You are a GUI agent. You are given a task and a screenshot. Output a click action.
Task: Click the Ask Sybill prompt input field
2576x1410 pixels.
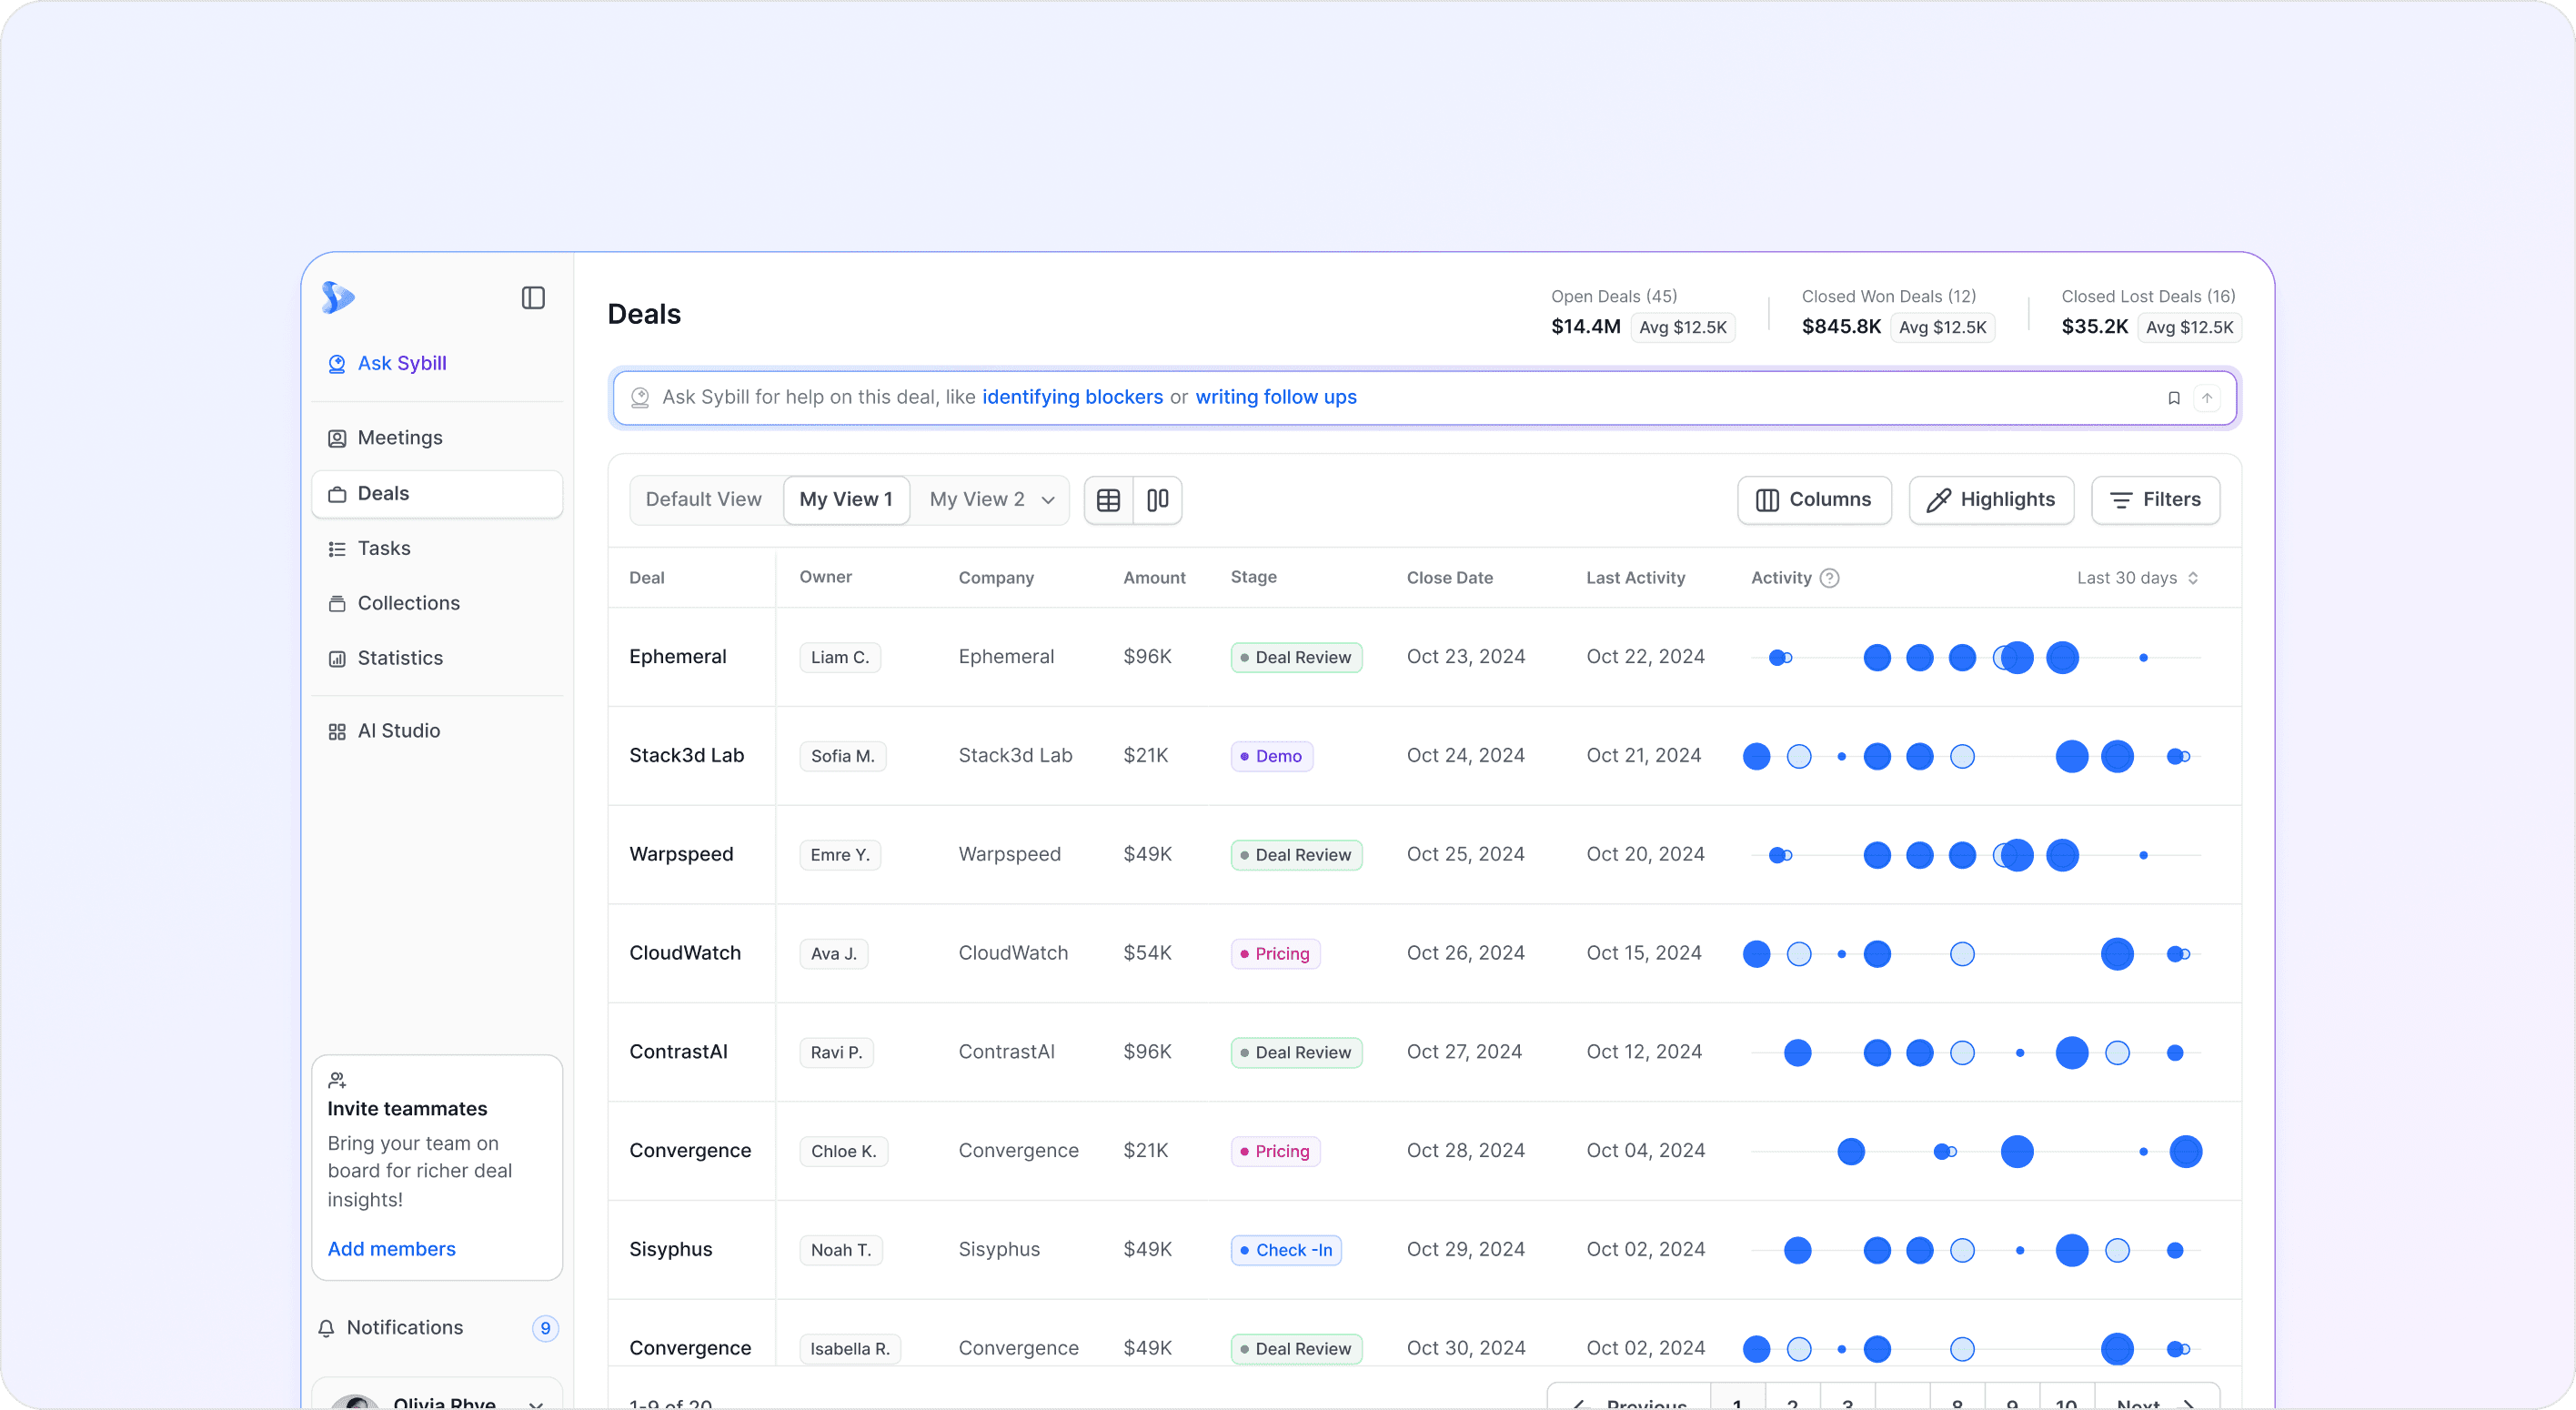coord(1700,397)
